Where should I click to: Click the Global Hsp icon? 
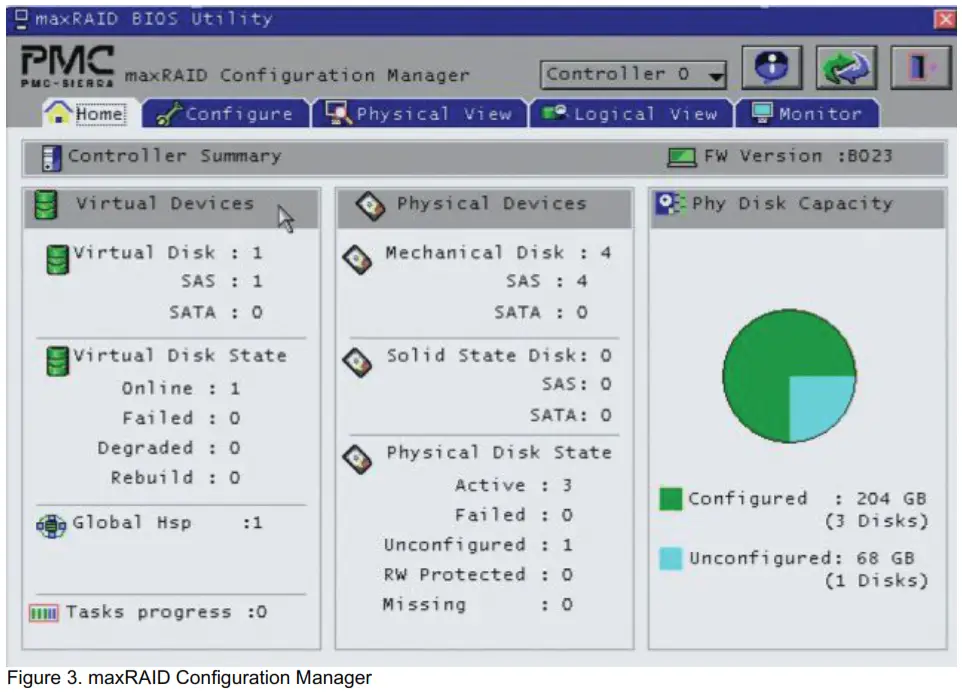pyautogui.click(x=52, y=526)
